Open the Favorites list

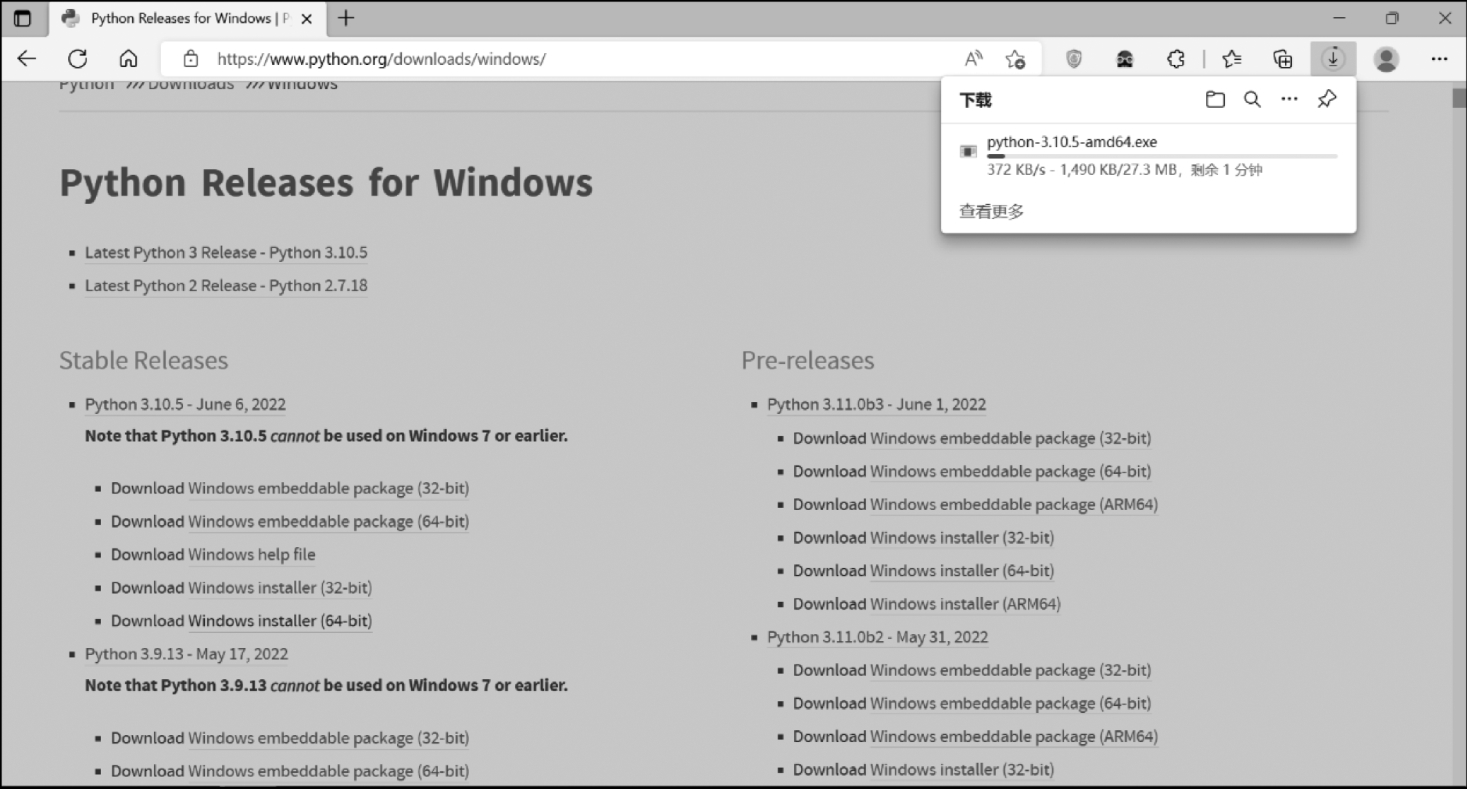pyautogui.click(x=1232, y=59)
